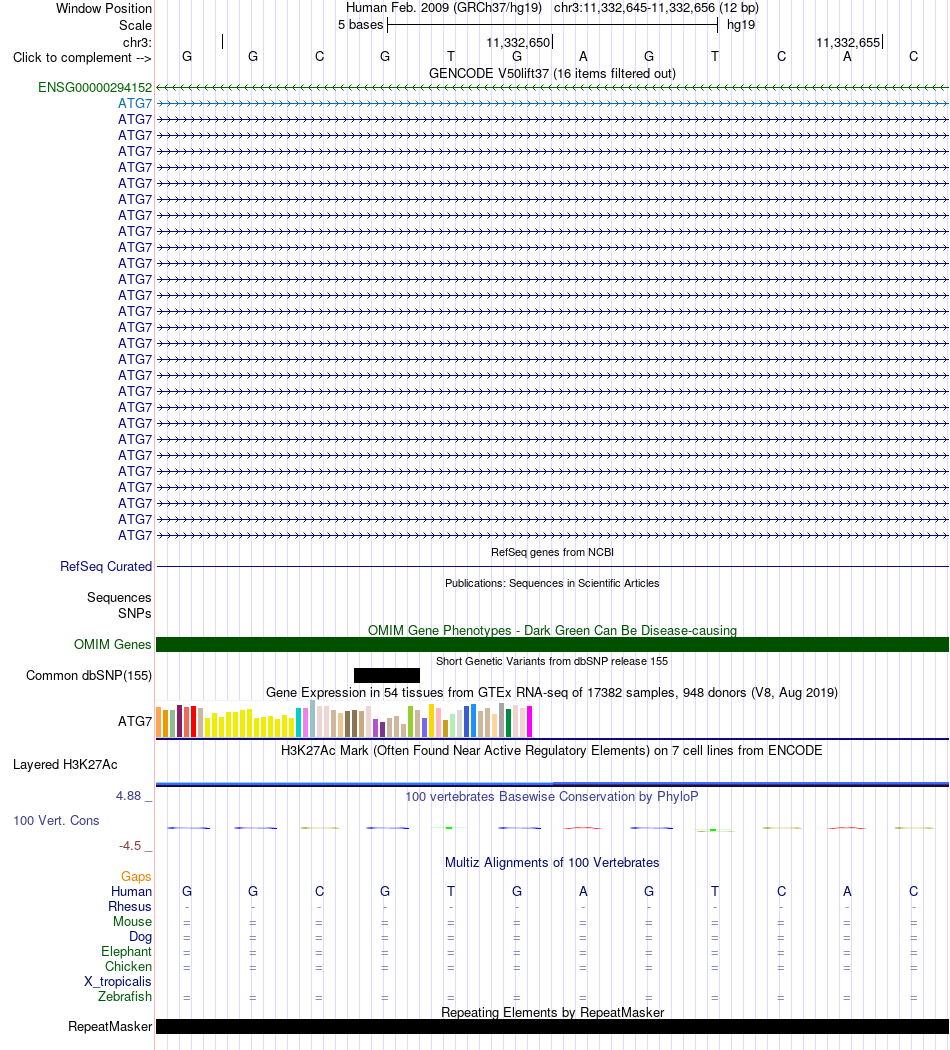Select the Rhesus species label
The width and height of the screenshot is (950, 1050).
pyautogui.click(x=130, y=907)
